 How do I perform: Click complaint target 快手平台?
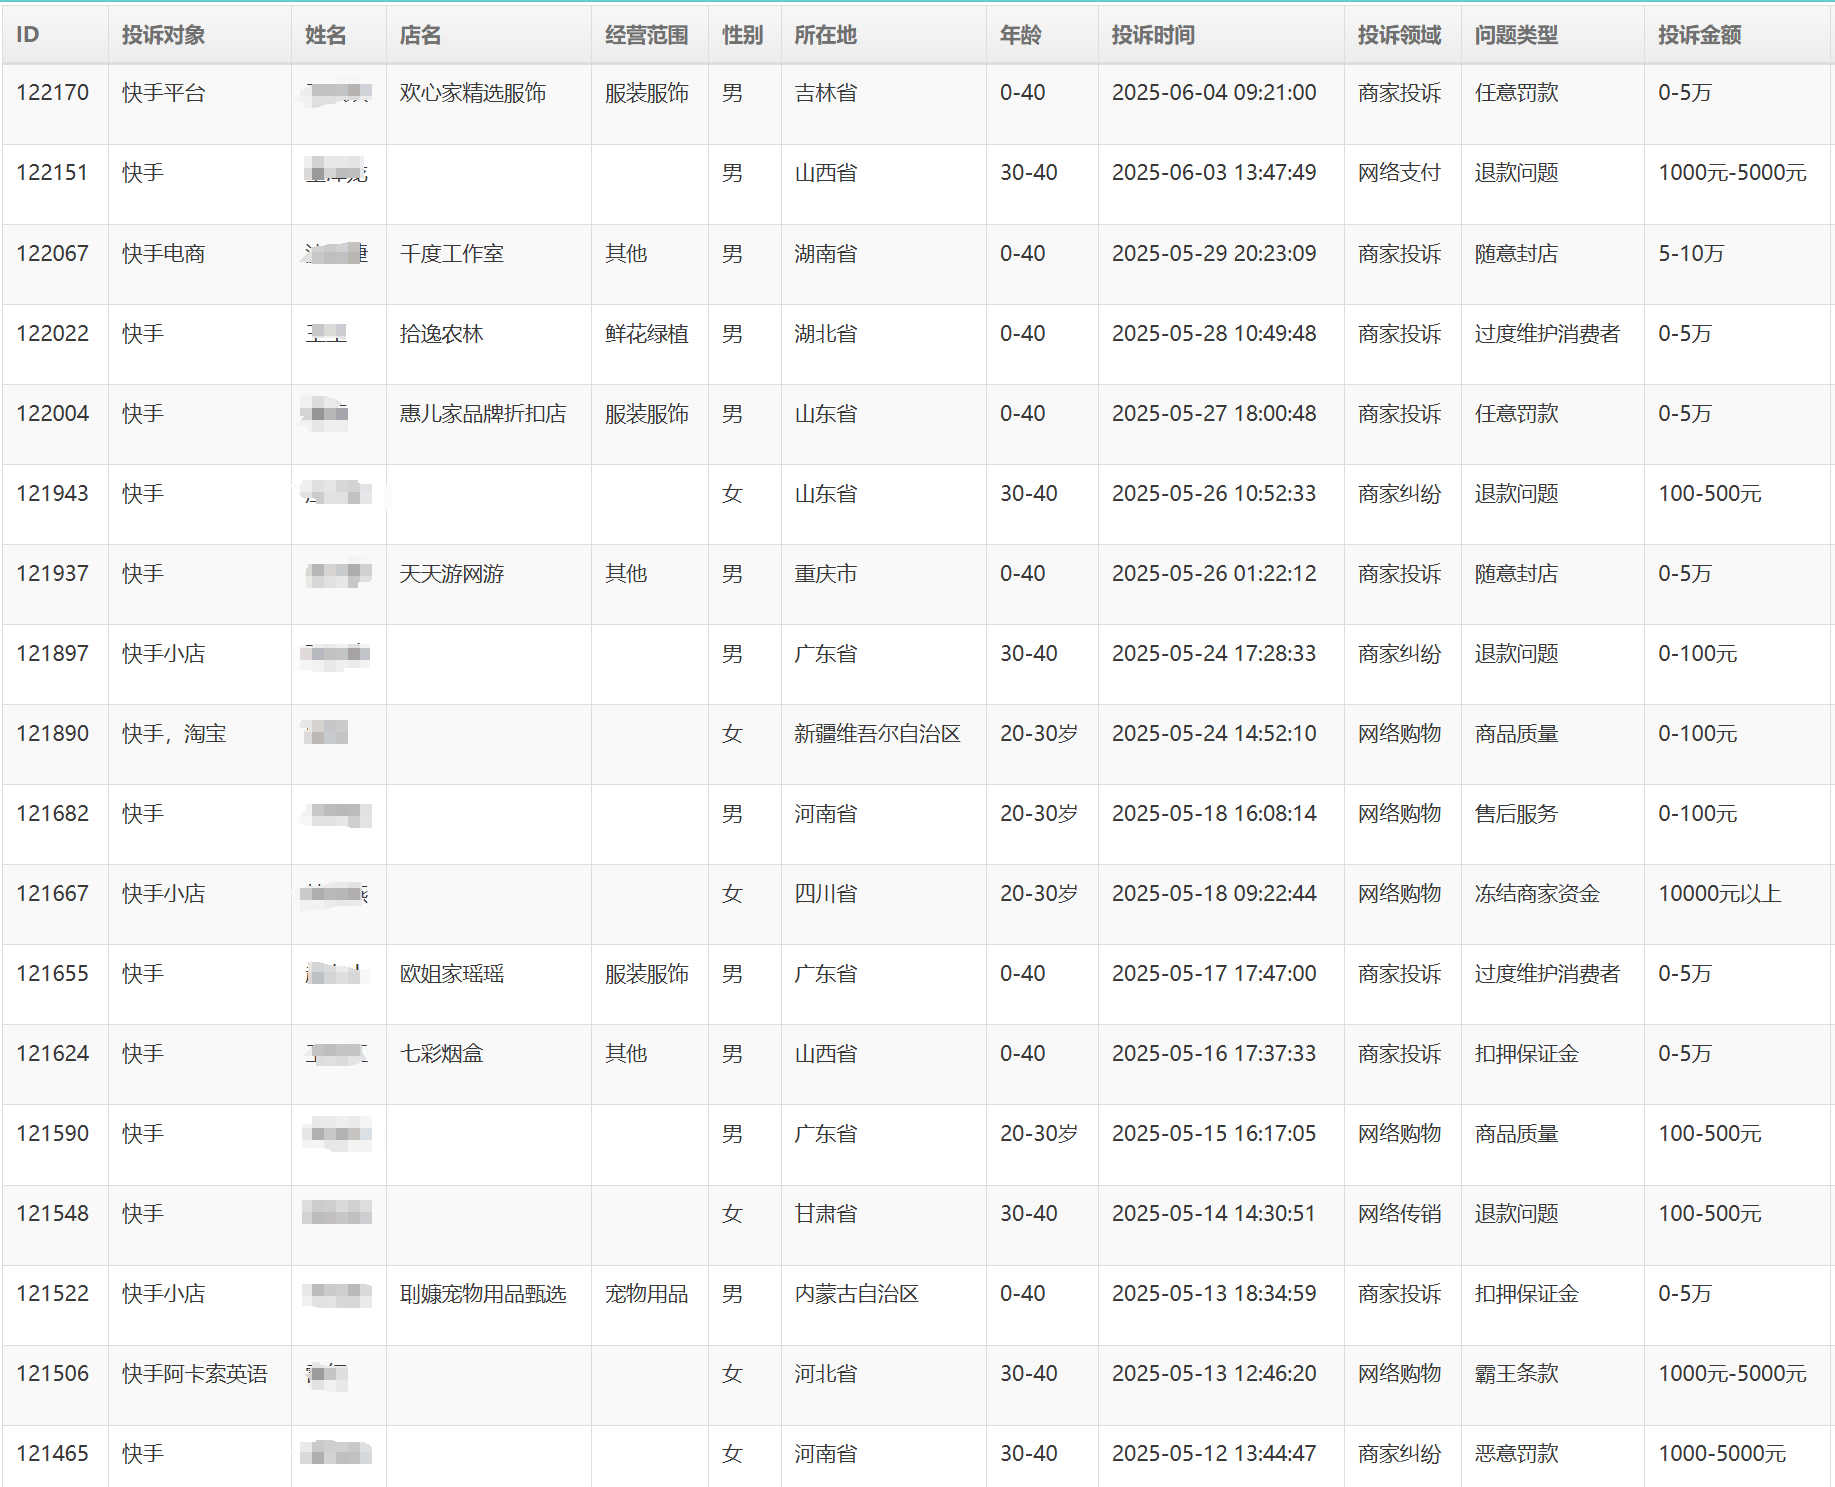tap(163, 93)
